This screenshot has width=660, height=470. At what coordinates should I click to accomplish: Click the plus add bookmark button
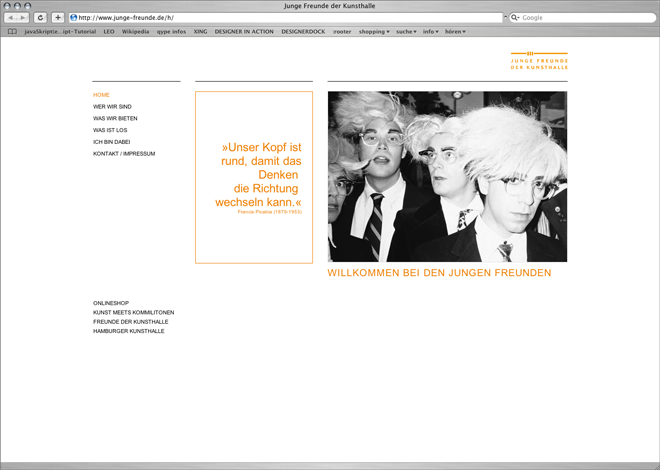(x=58, y=18)
